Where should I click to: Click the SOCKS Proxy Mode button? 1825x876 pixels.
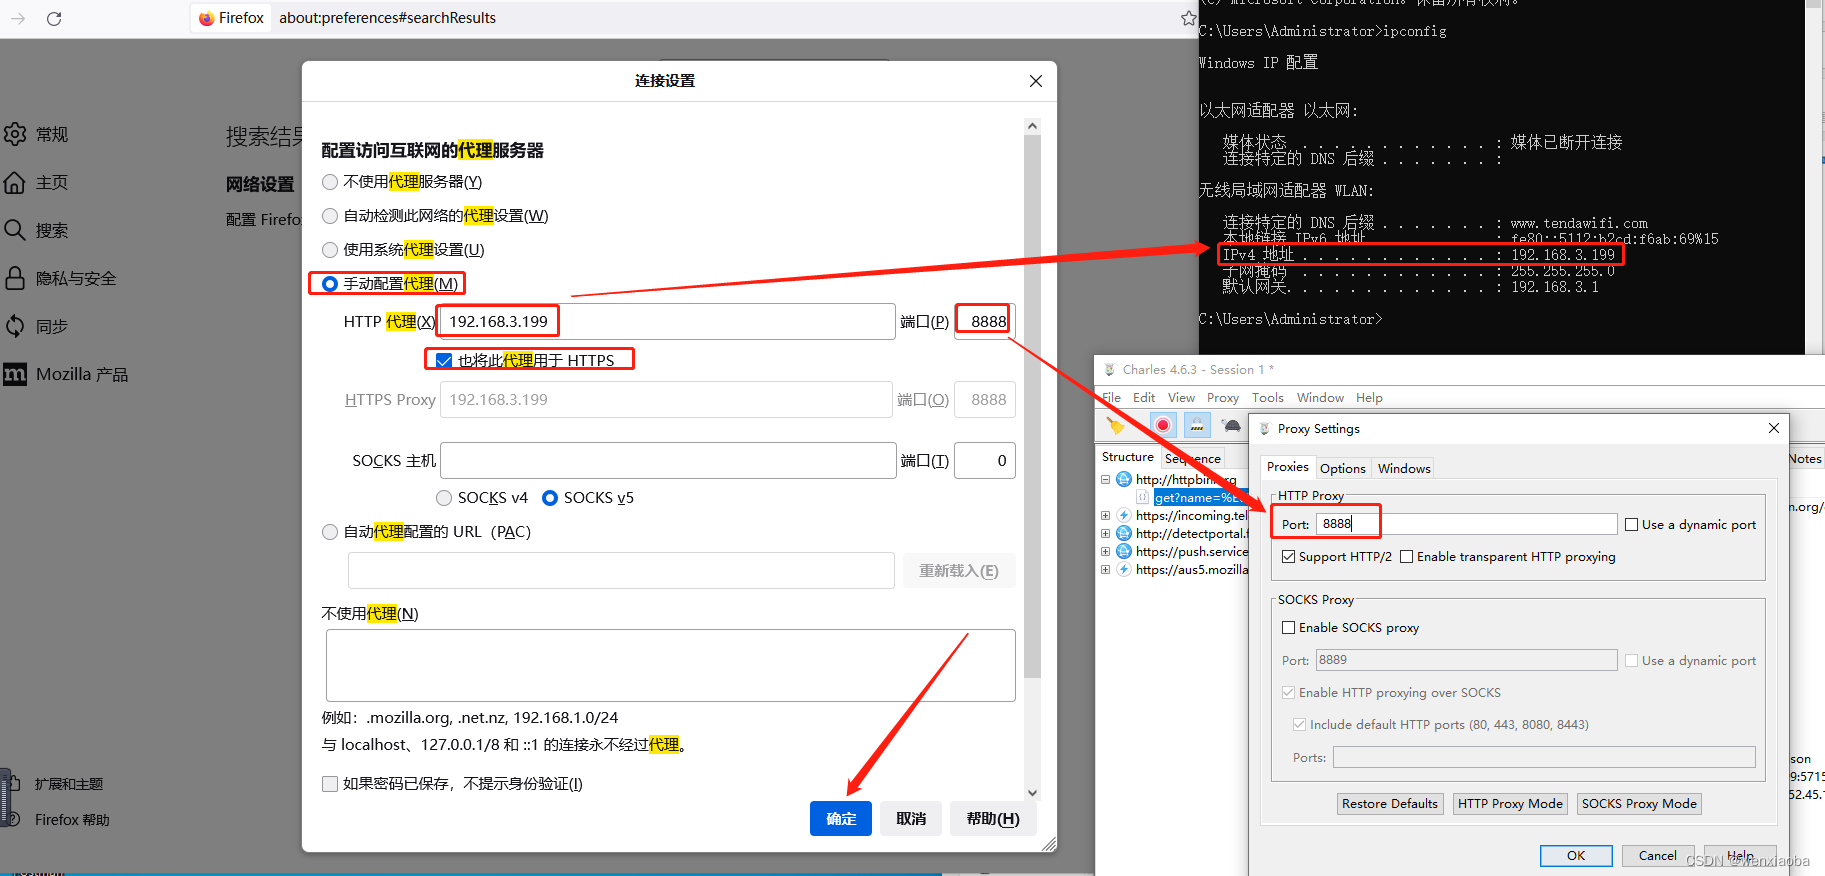1639,804
